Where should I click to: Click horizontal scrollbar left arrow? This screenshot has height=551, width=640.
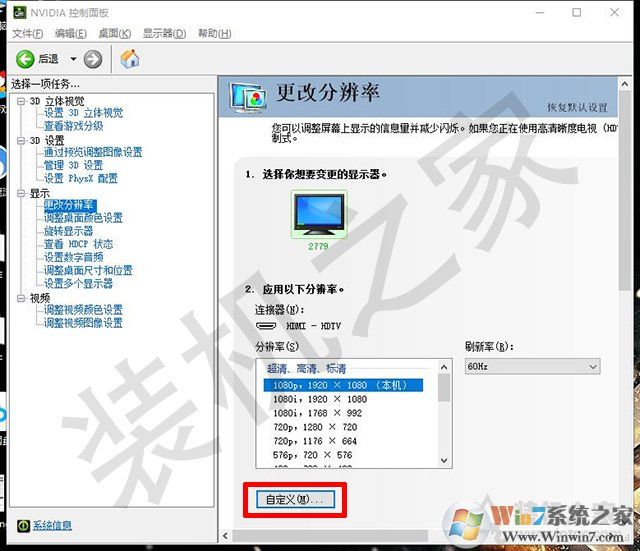pos(226,536)
